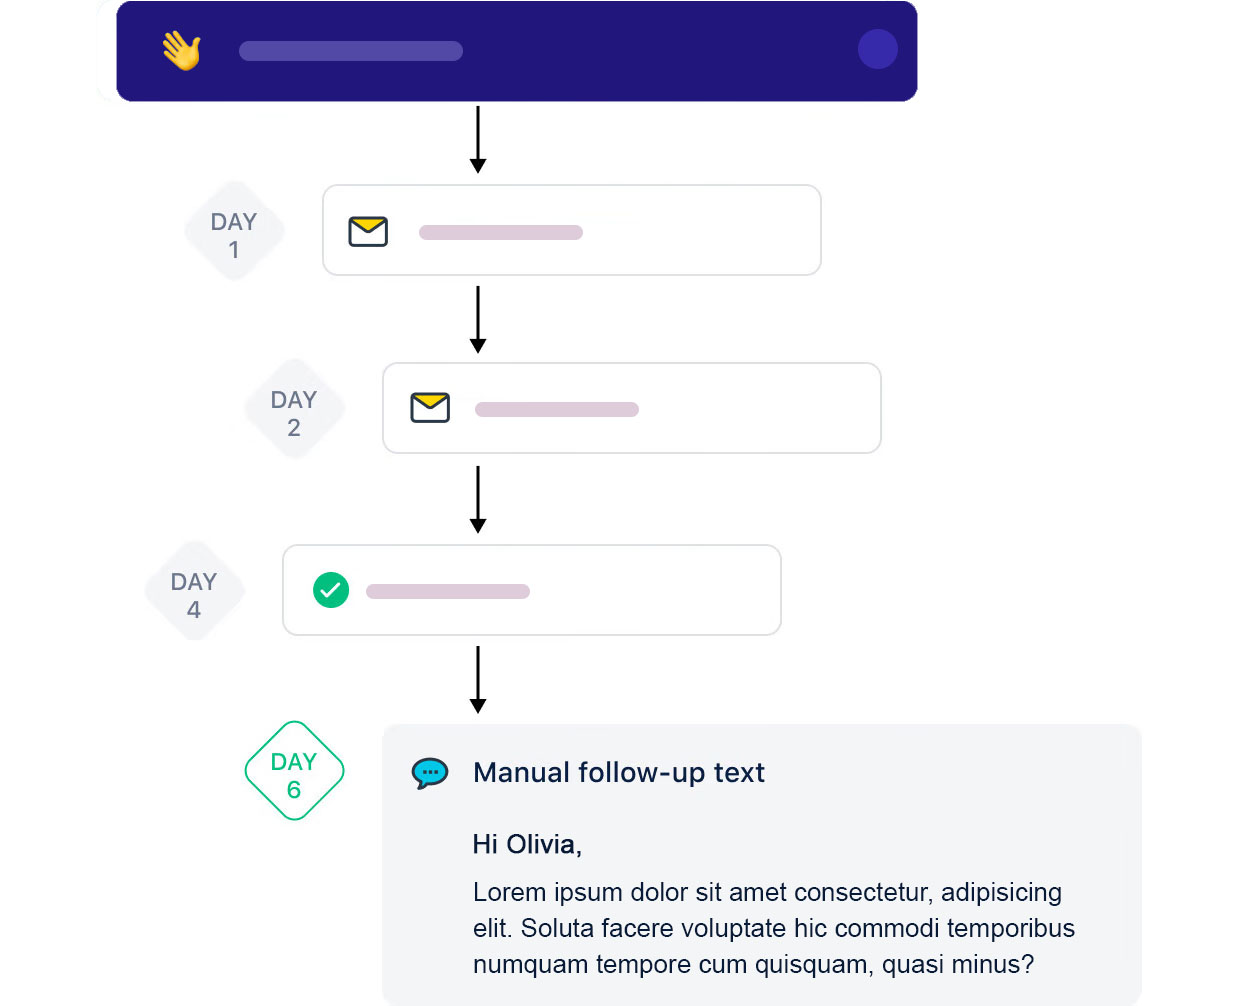Open the Day 2 email step card
Image resolution: width=1240 pixels, height=1006 pixels.
coord(632,408)
